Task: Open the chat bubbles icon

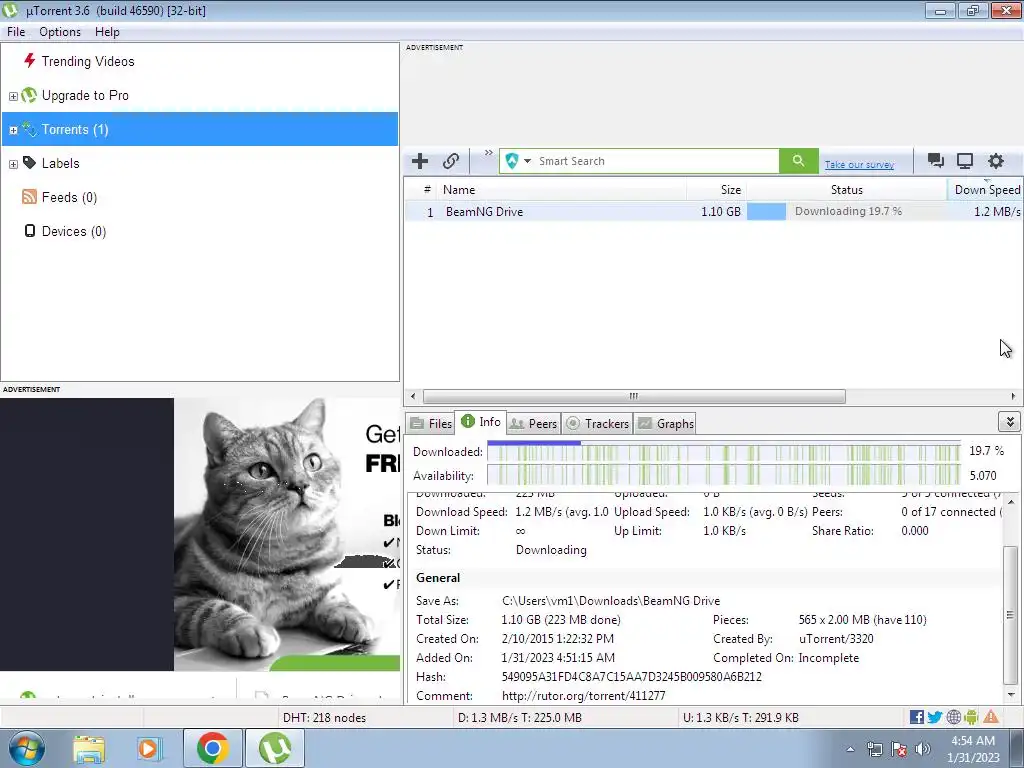Action: [x=936, y=161]
